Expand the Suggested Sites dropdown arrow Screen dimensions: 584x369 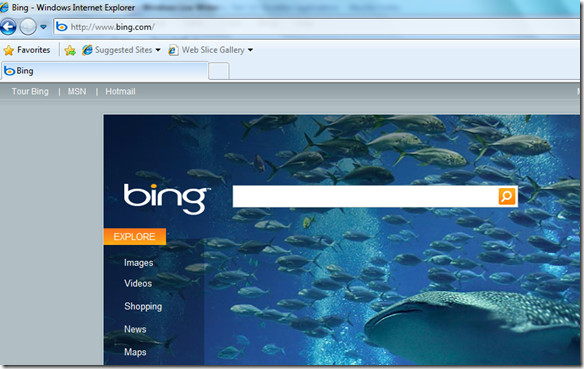[x=158, y=50]
